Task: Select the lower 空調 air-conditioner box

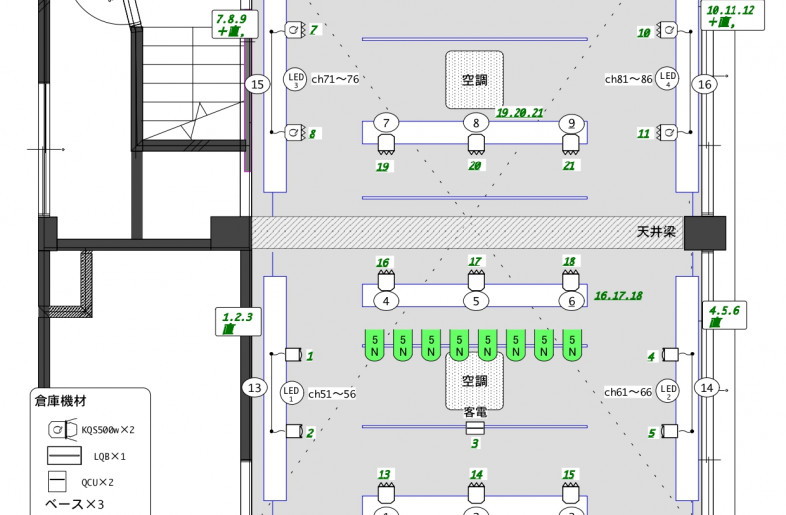Action: tap(475, 381)
